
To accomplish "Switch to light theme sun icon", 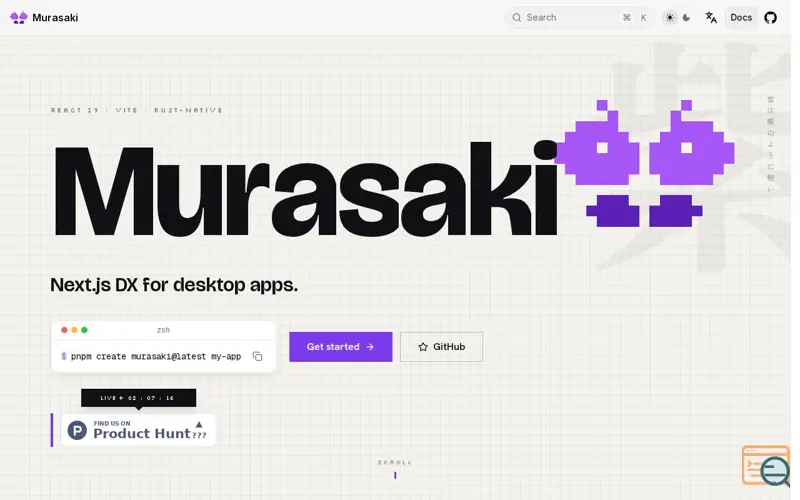I will (x=669, y=17).
